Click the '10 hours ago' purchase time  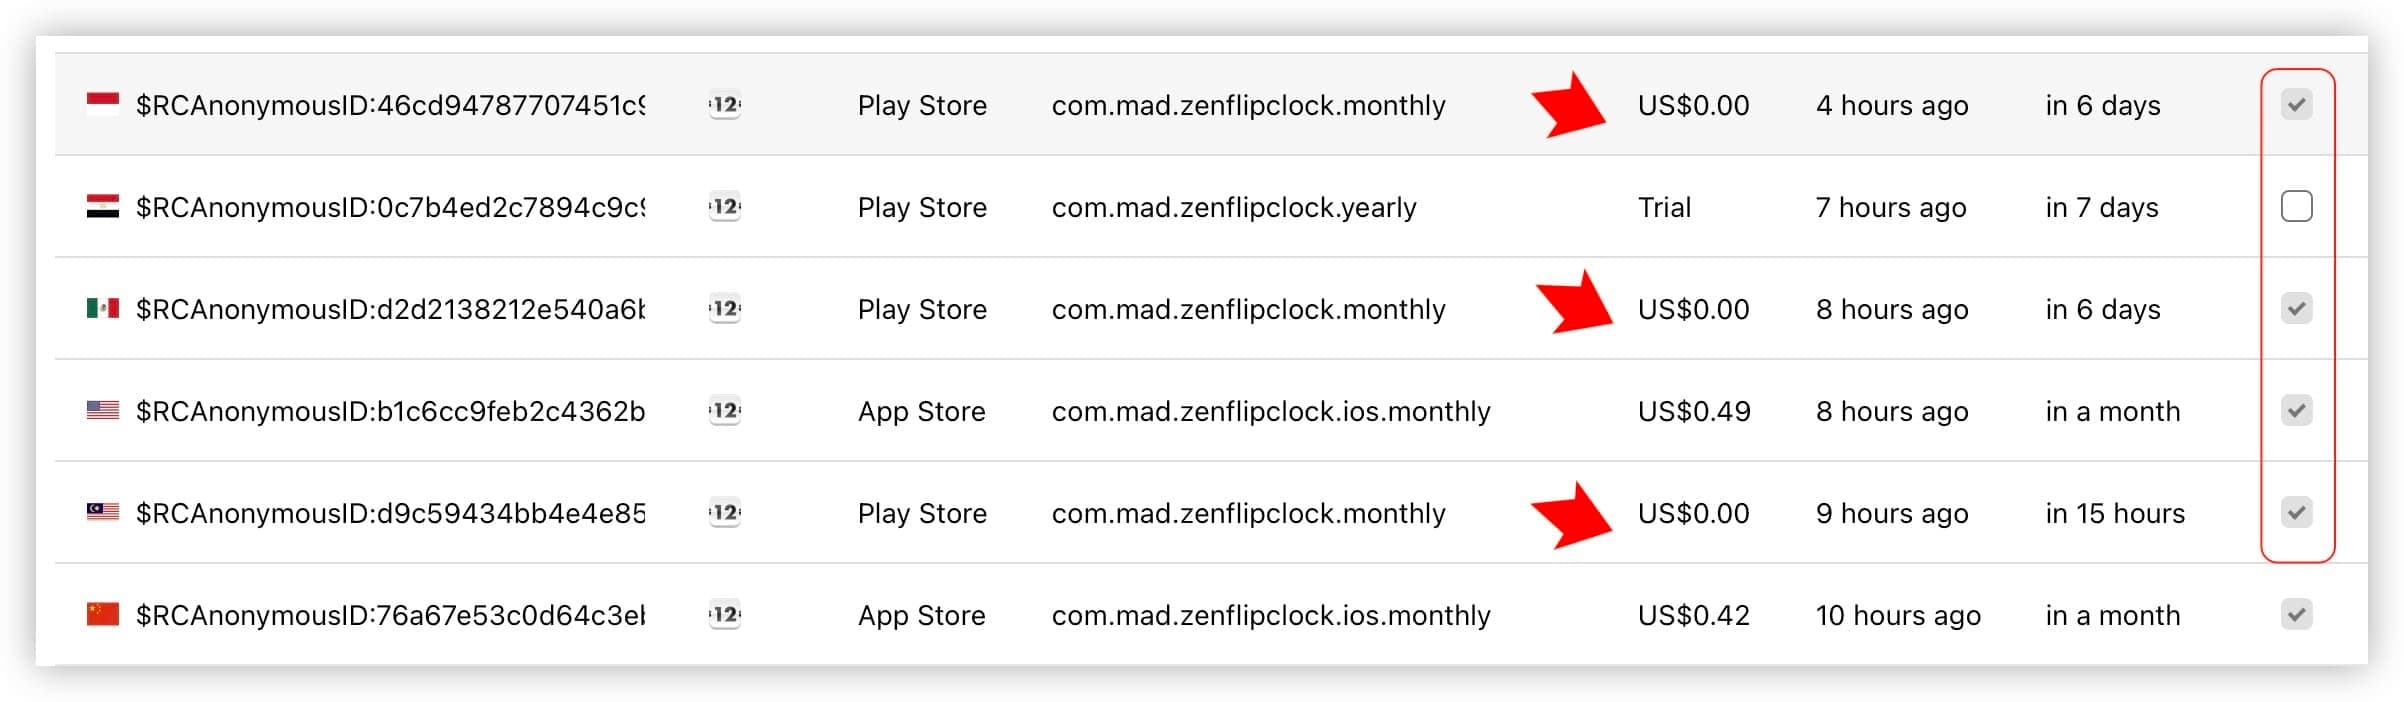(1897, 615)
